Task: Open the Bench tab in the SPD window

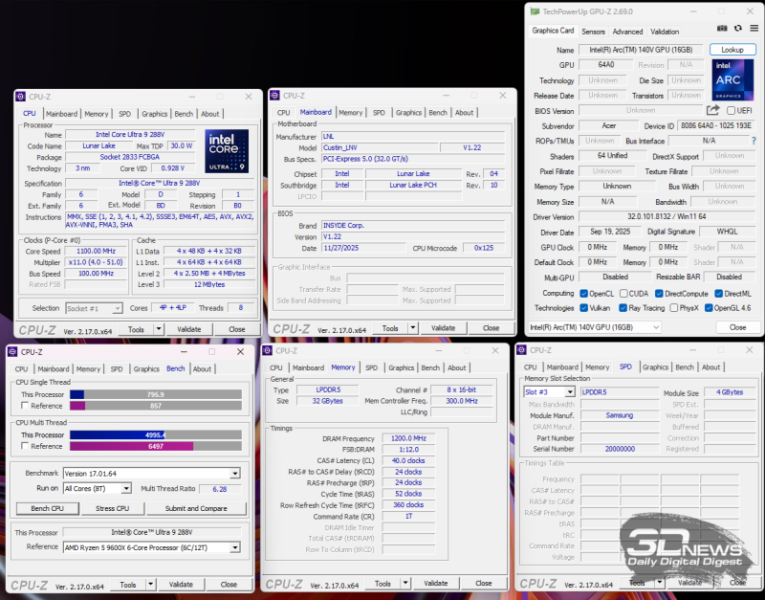Action: point(684,367)
